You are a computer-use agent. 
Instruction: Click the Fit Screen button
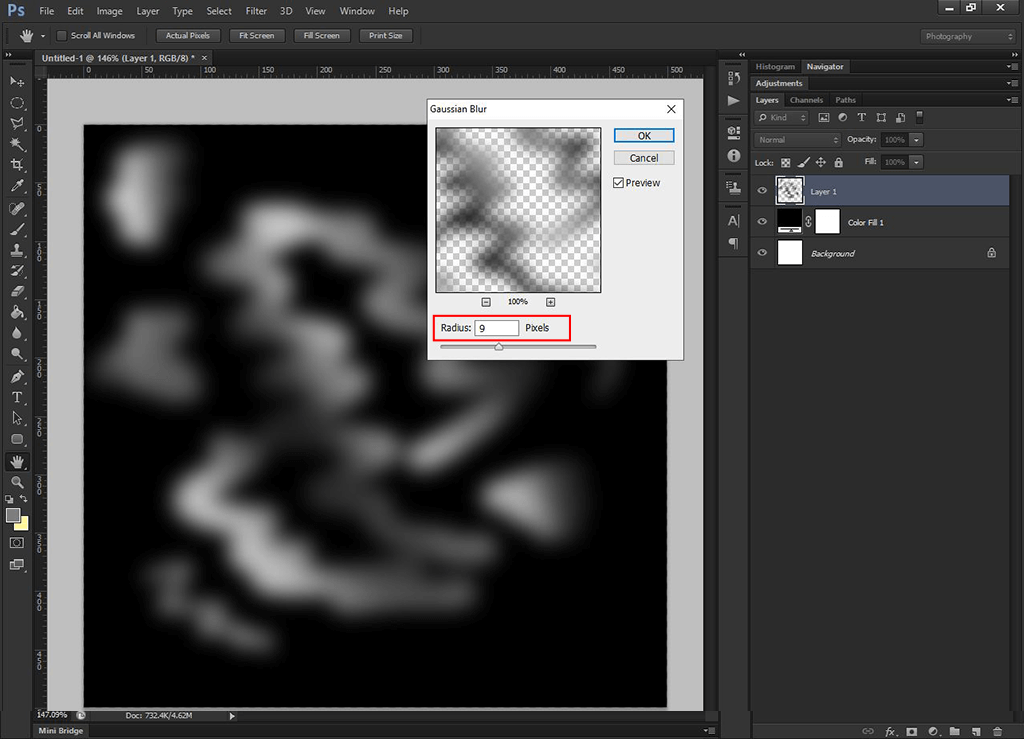tap(257, 35)
